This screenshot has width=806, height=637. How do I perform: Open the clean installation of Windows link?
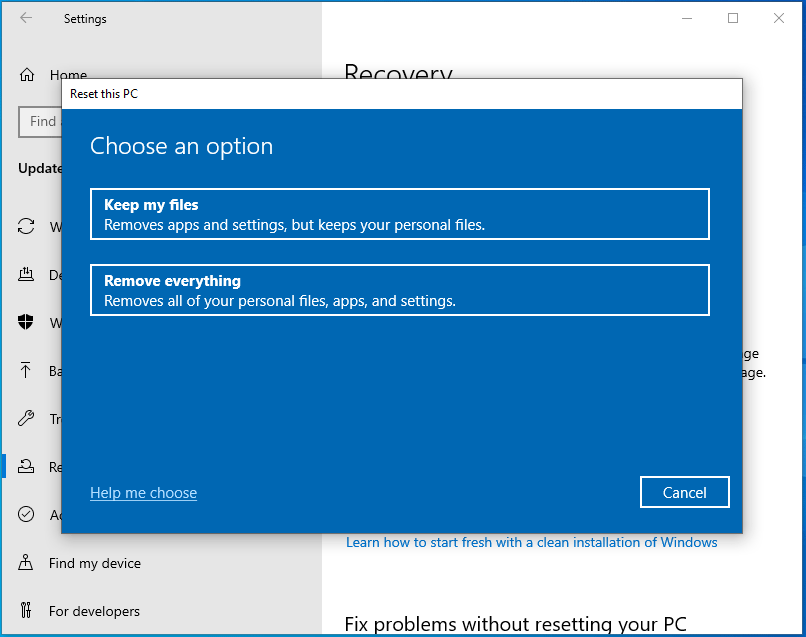[532, 542]
